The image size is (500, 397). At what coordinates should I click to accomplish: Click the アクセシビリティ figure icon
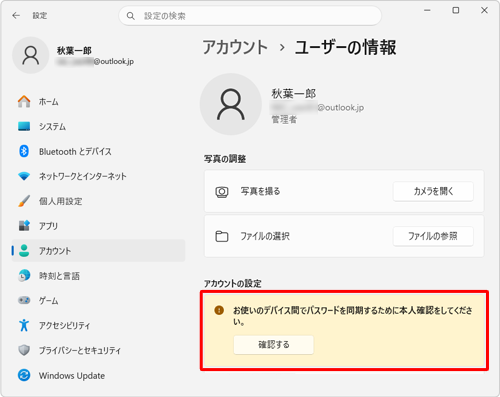point(24,325)
